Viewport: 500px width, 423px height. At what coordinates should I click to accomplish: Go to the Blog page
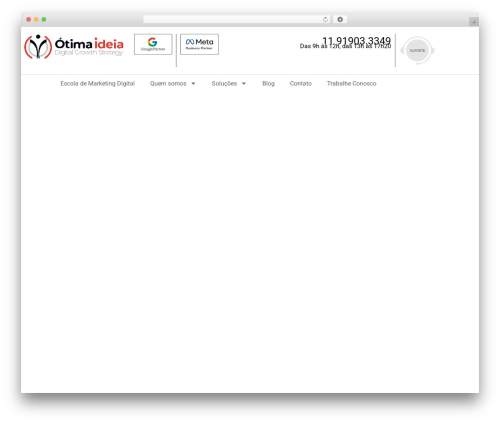(x=268, y=84)
